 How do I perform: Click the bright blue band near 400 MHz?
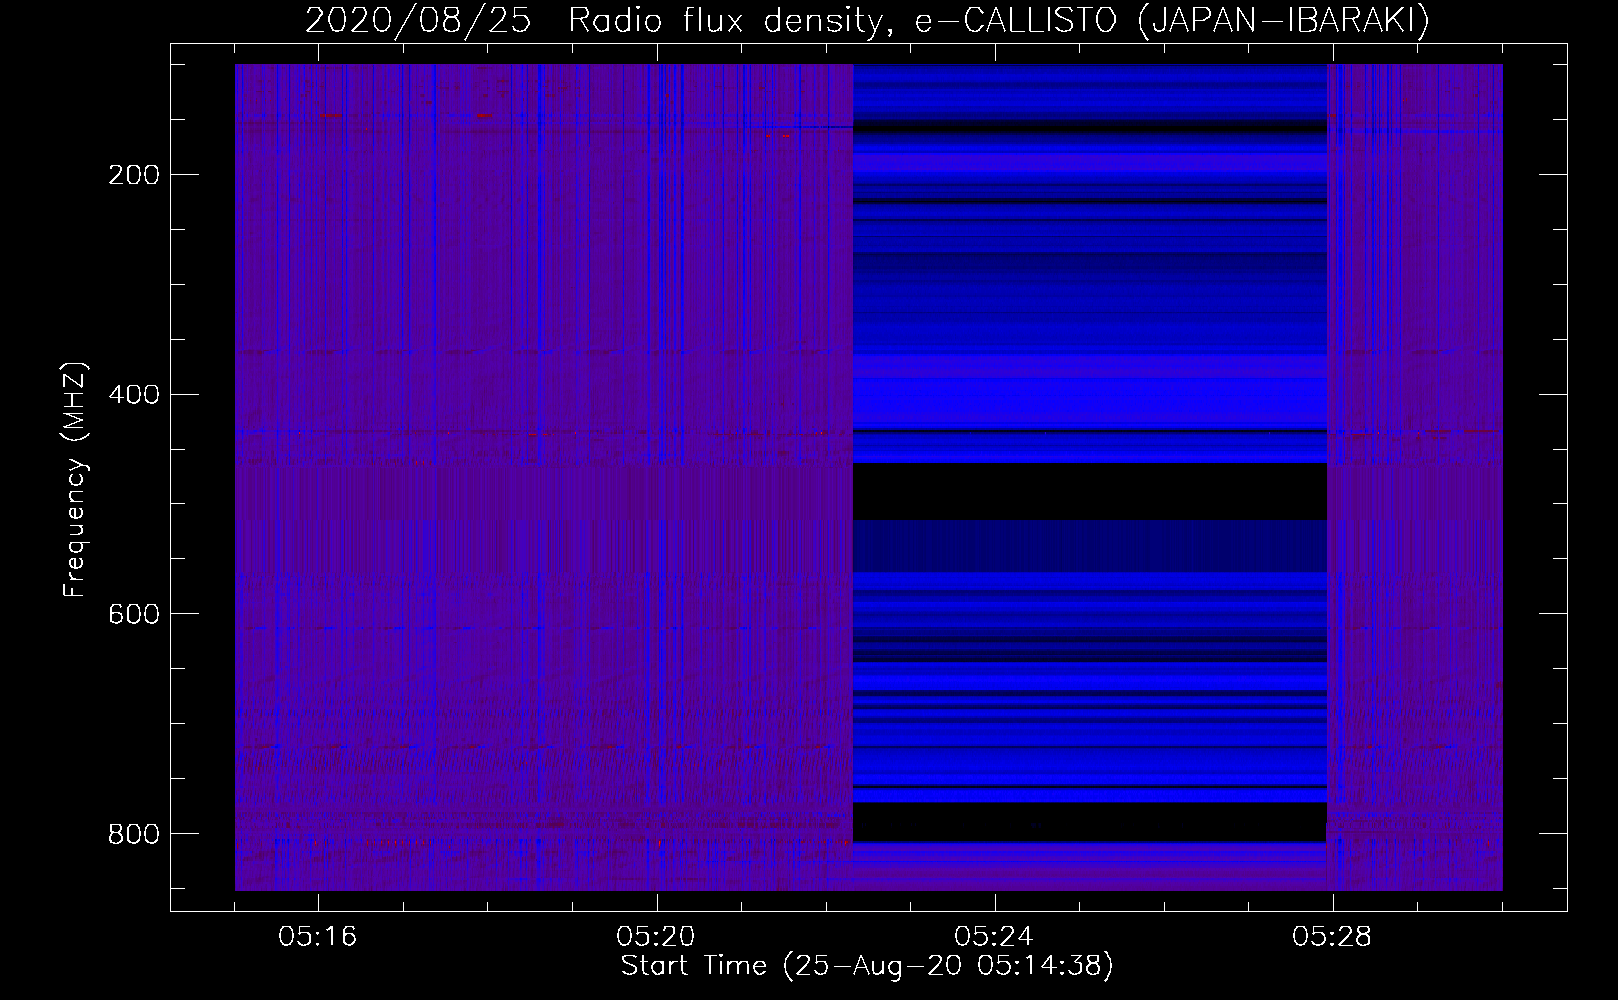click(x=1090, y=392)
